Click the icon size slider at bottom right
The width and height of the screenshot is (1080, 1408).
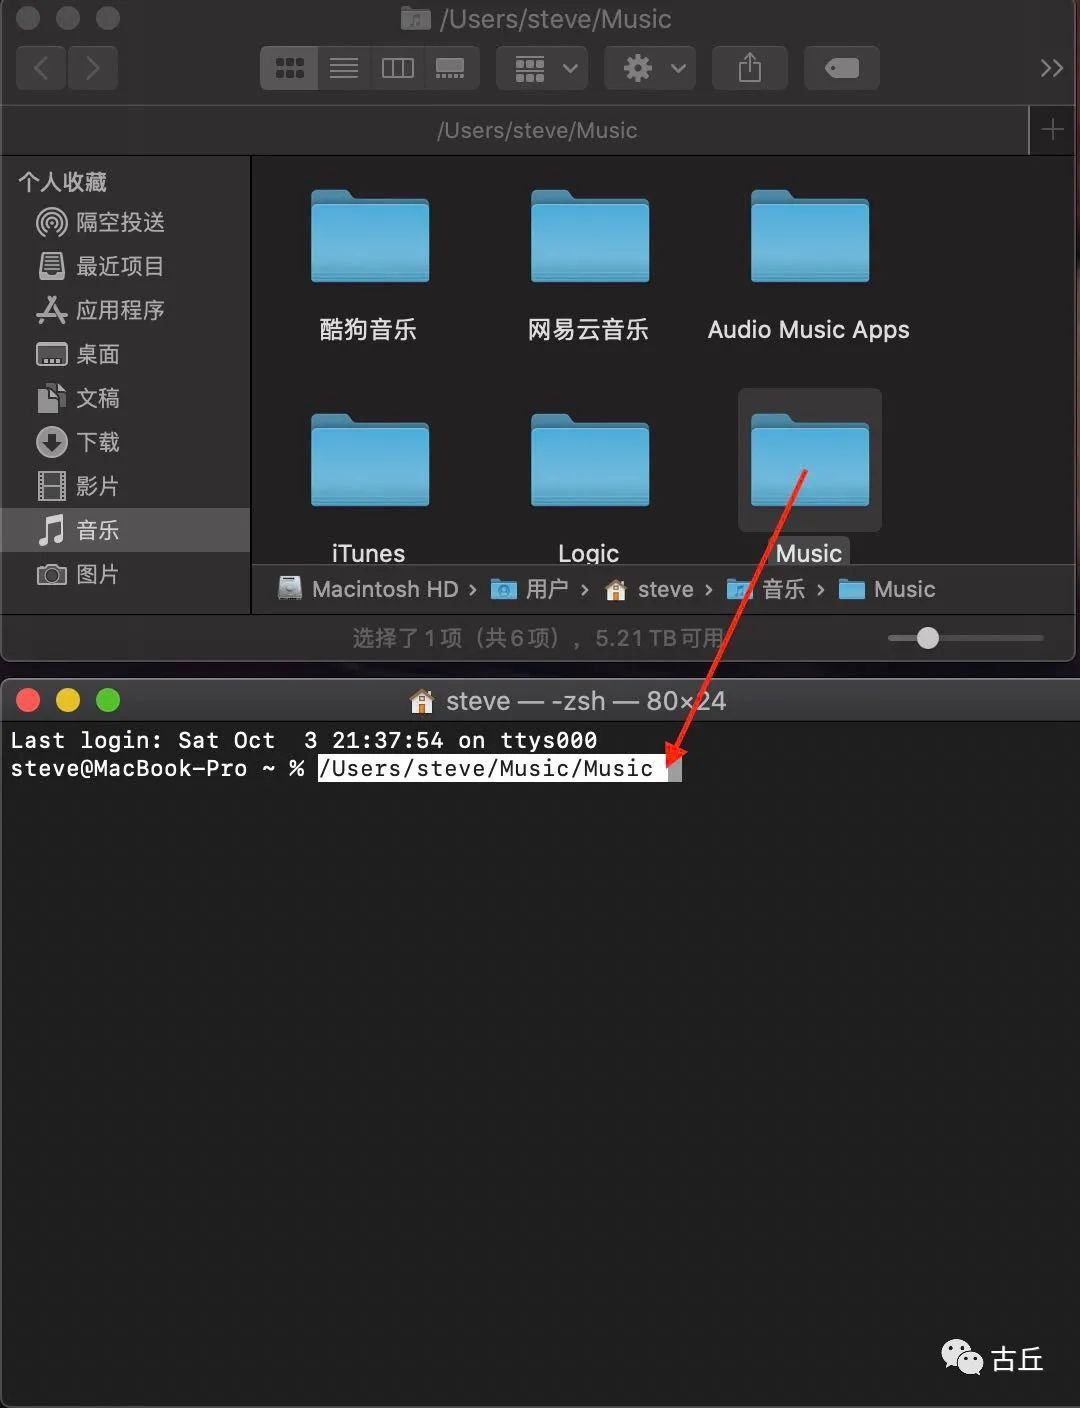[x=928, y=638]
